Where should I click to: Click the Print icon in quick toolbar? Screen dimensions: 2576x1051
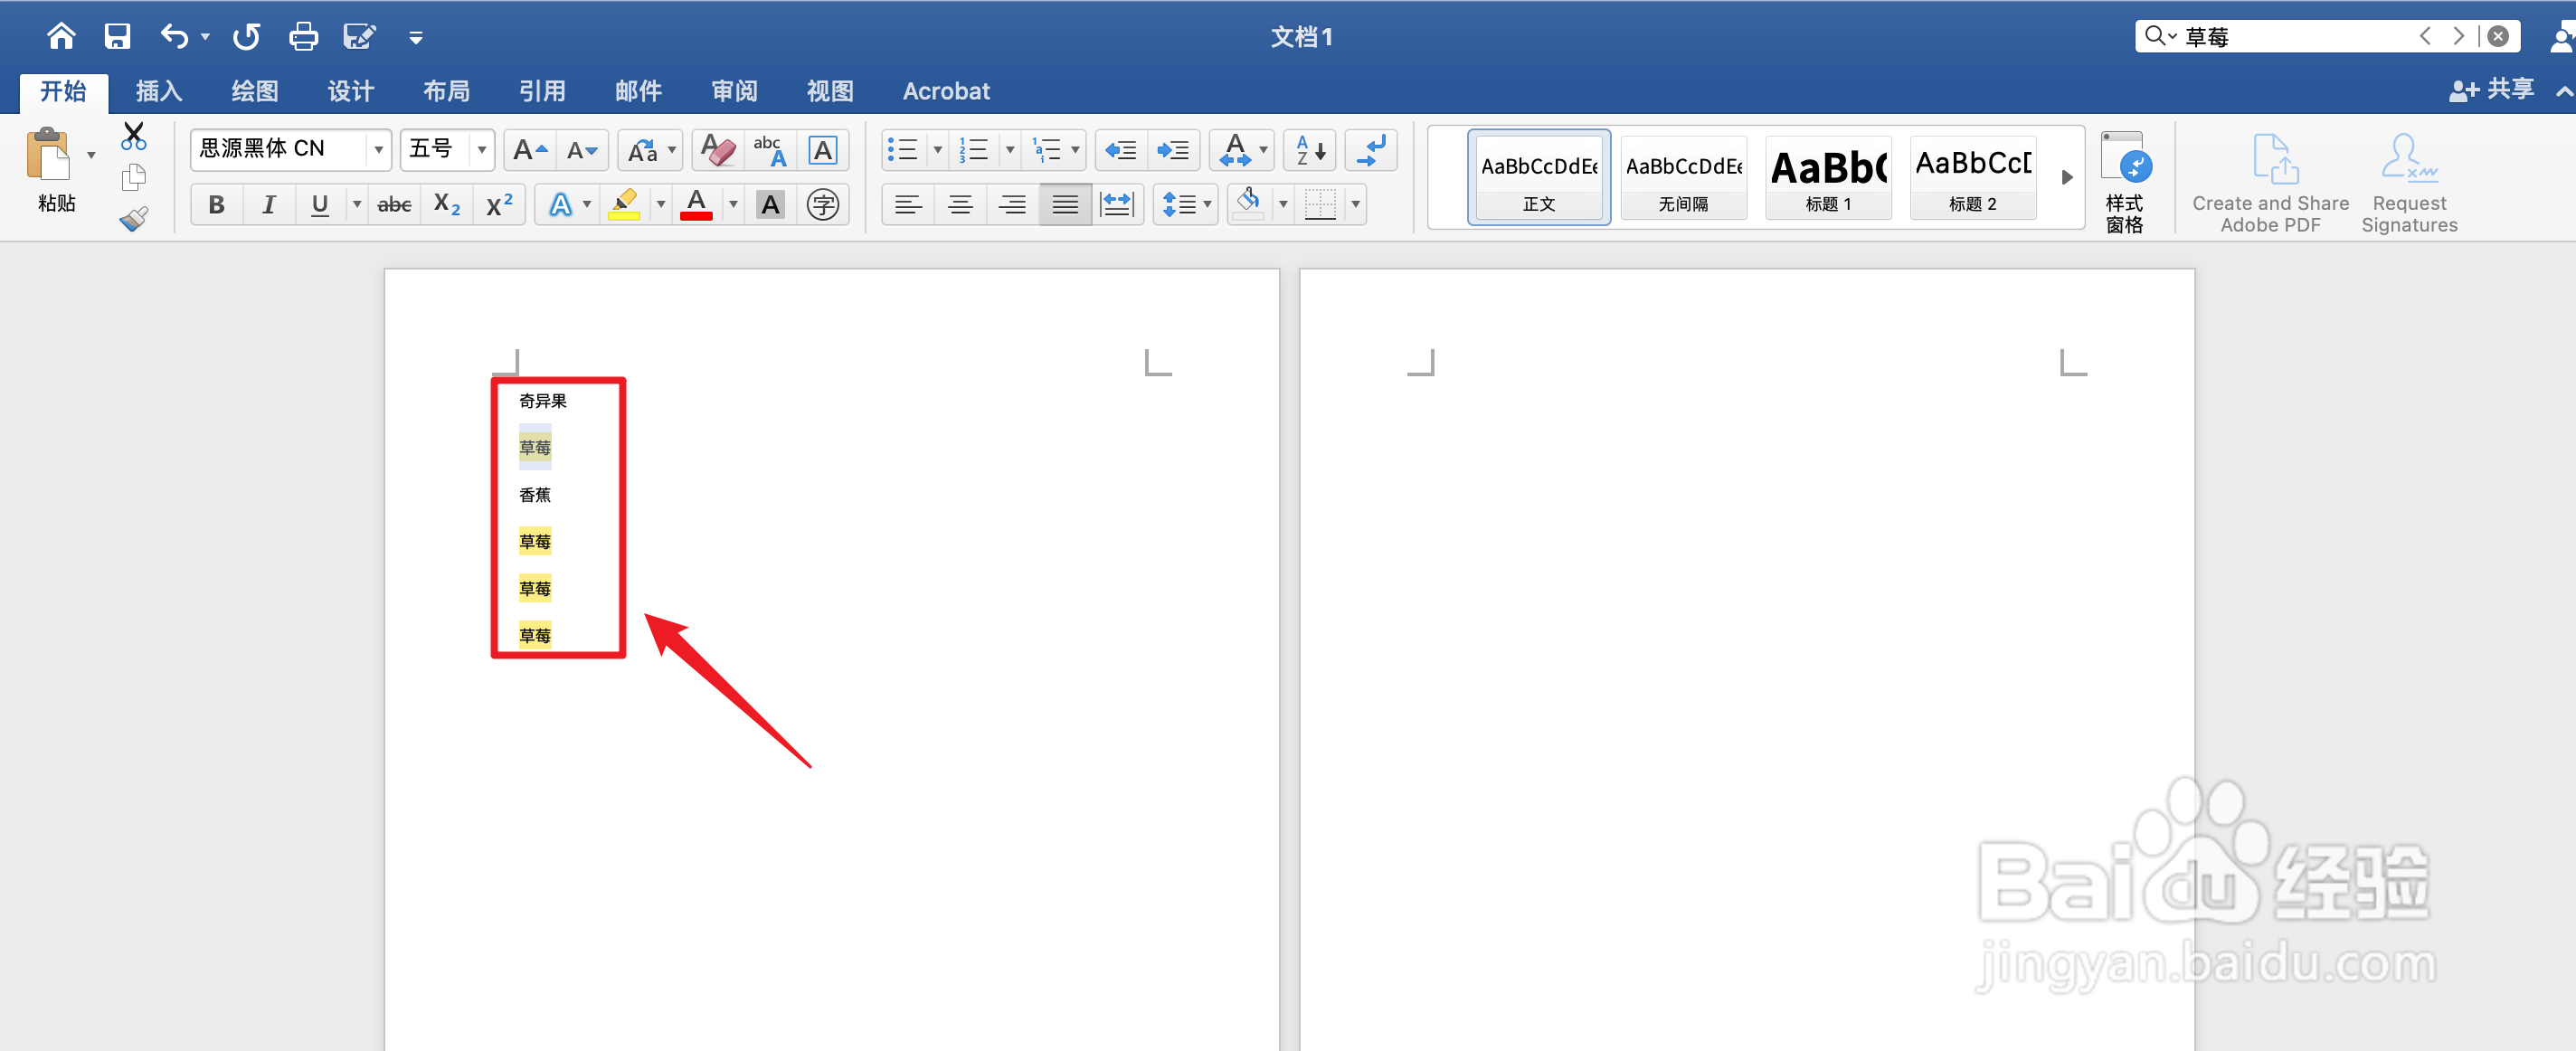tap(302, 37)
